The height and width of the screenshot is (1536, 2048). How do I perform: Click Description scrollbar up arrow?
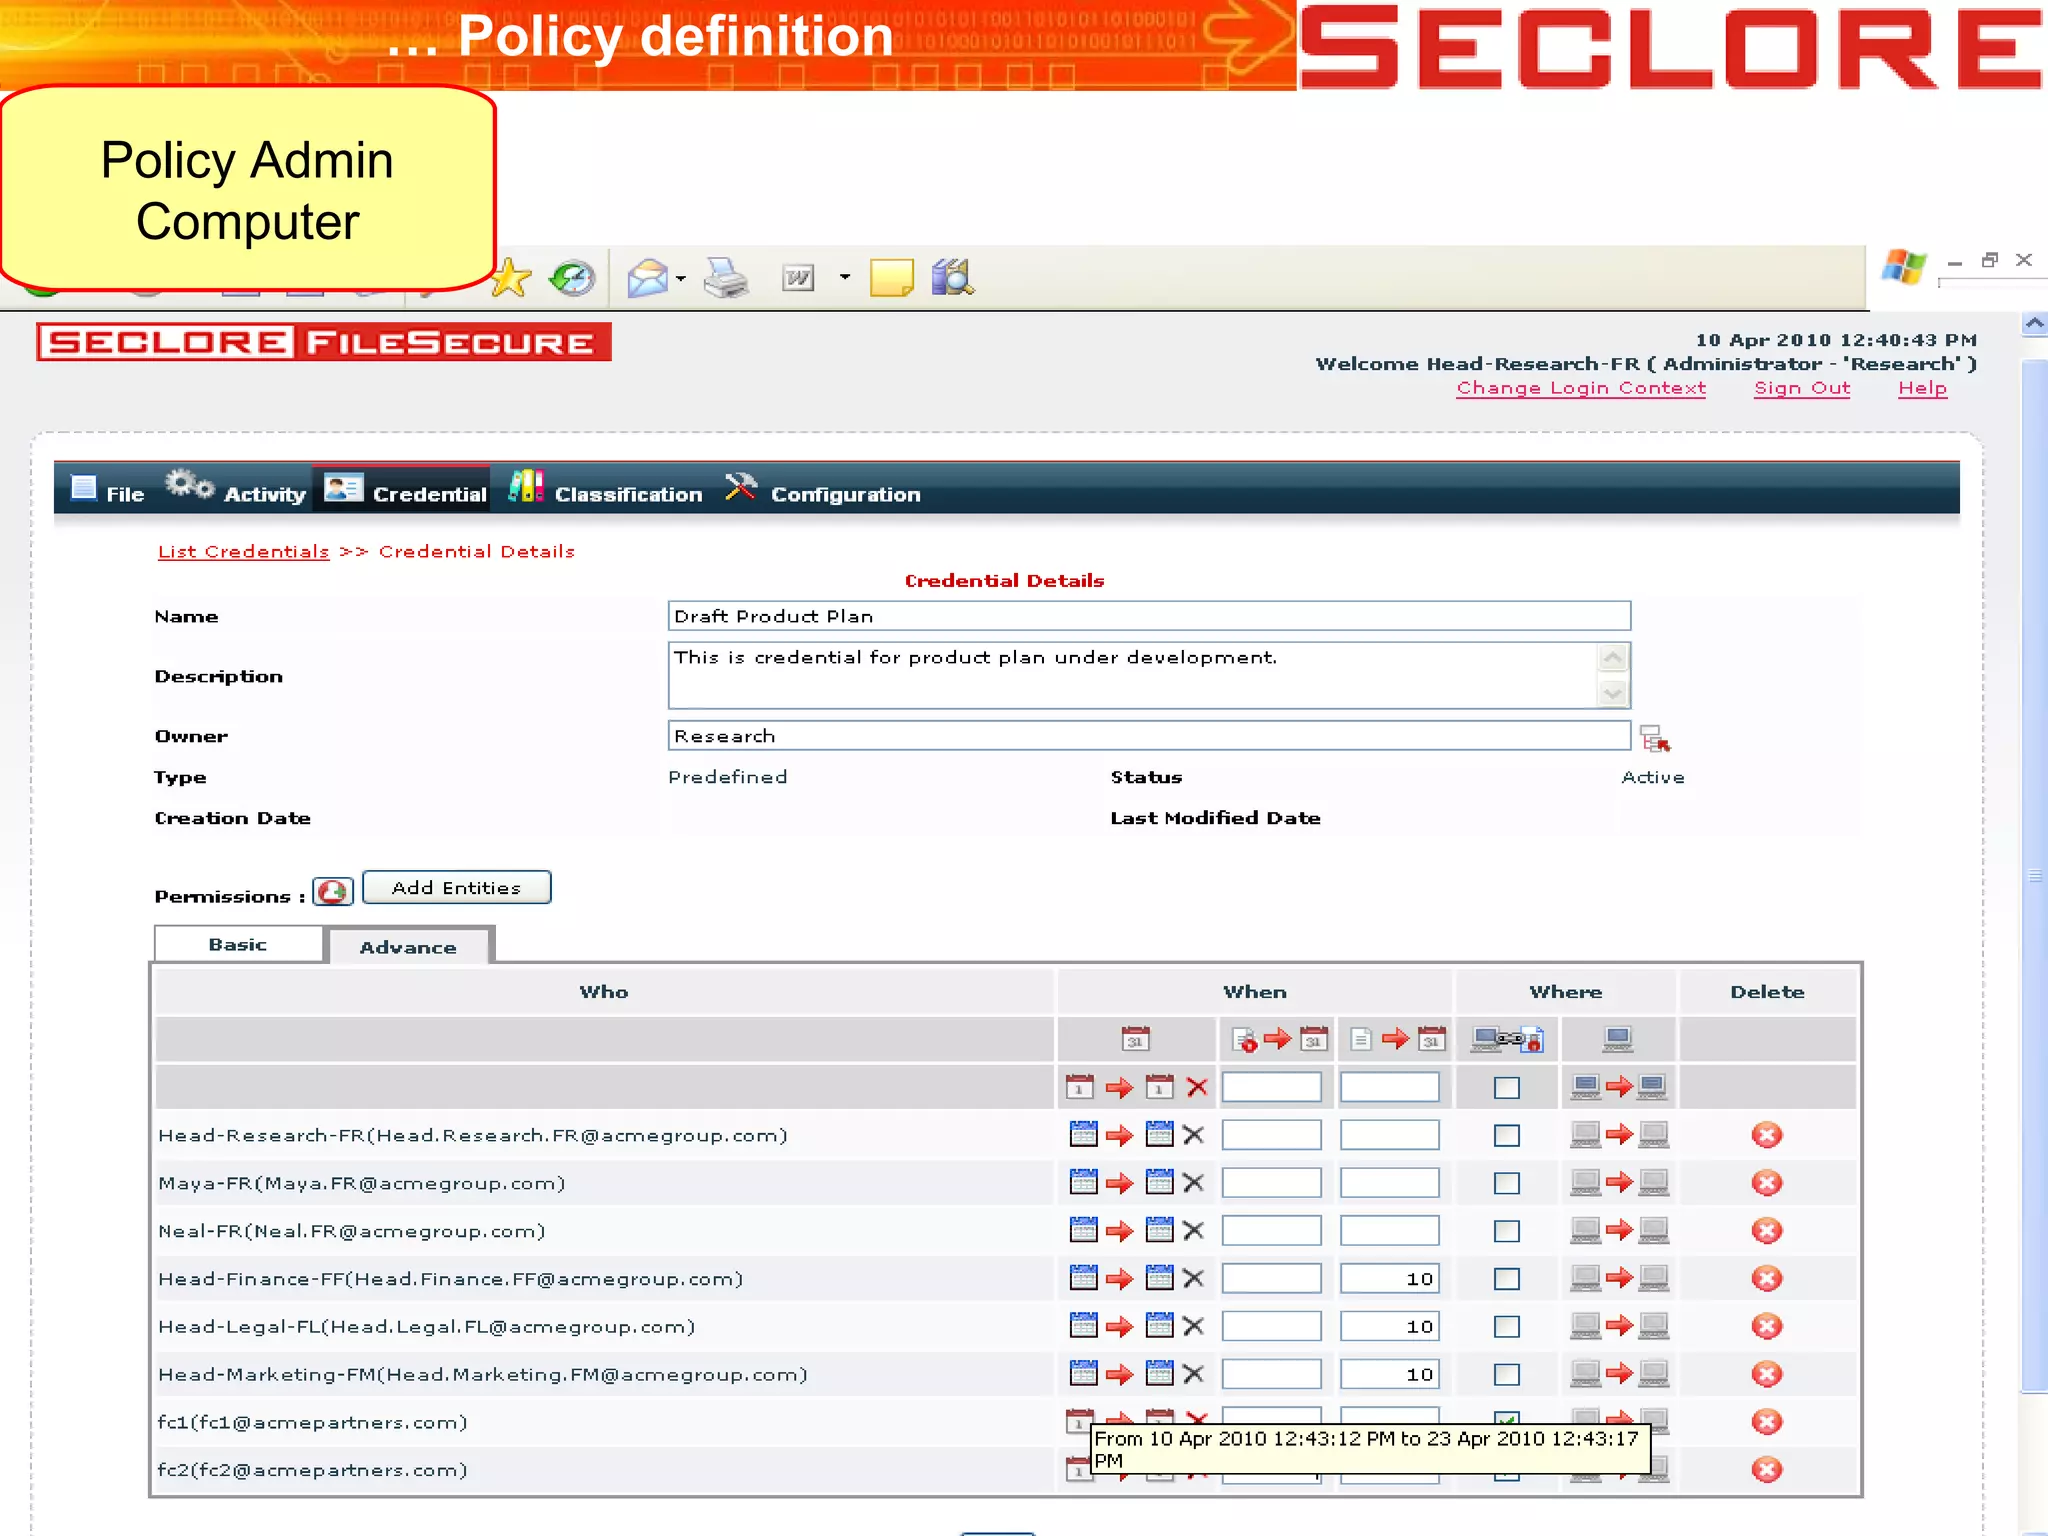1613,658
